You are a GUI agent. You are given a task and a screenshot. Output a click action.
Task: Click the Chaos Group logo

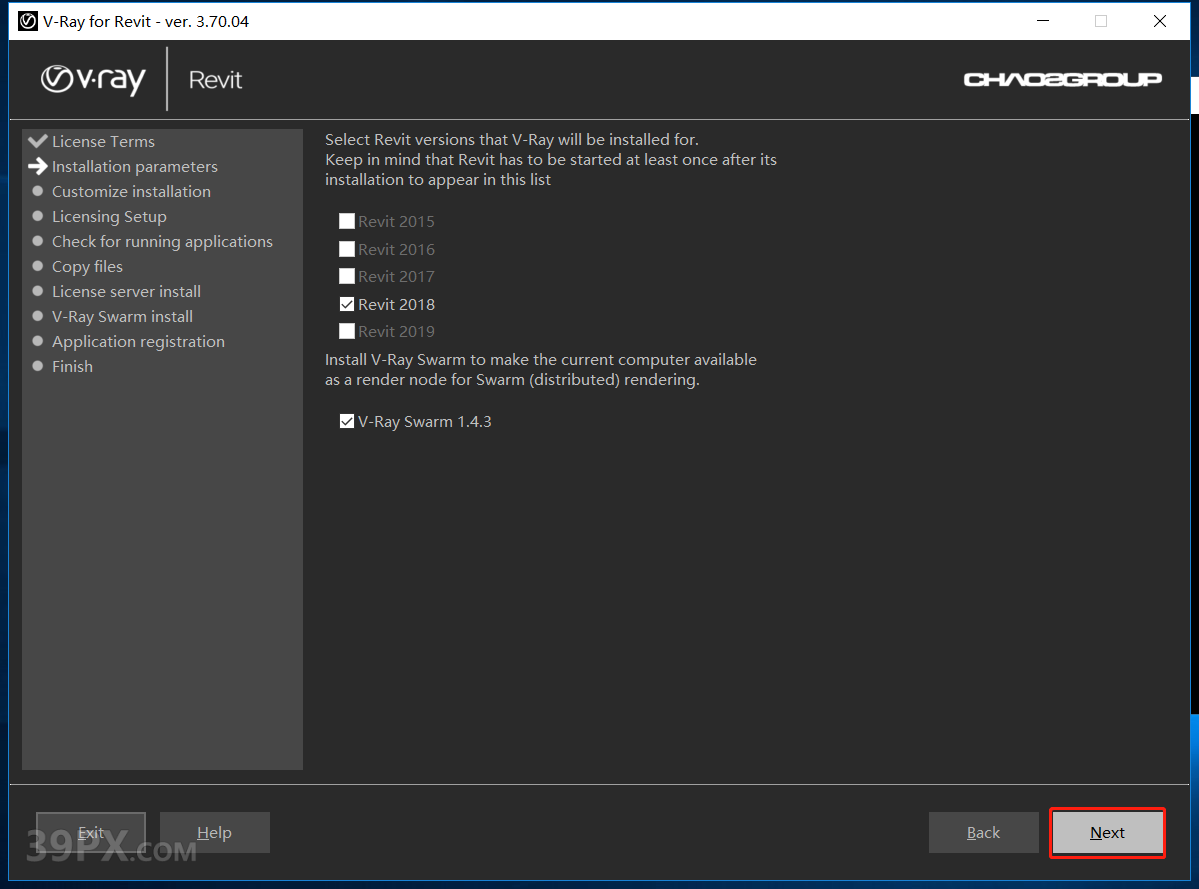(x=1062, y=79)
